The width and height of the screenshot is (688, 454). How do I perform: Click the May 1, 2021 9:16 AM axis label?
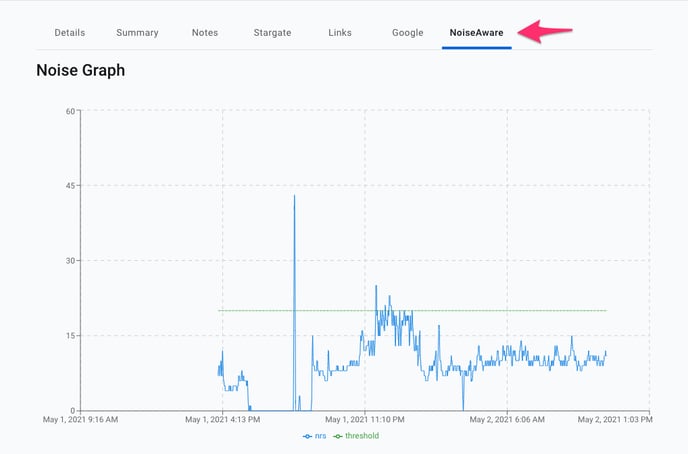click(x=80, y=420)
